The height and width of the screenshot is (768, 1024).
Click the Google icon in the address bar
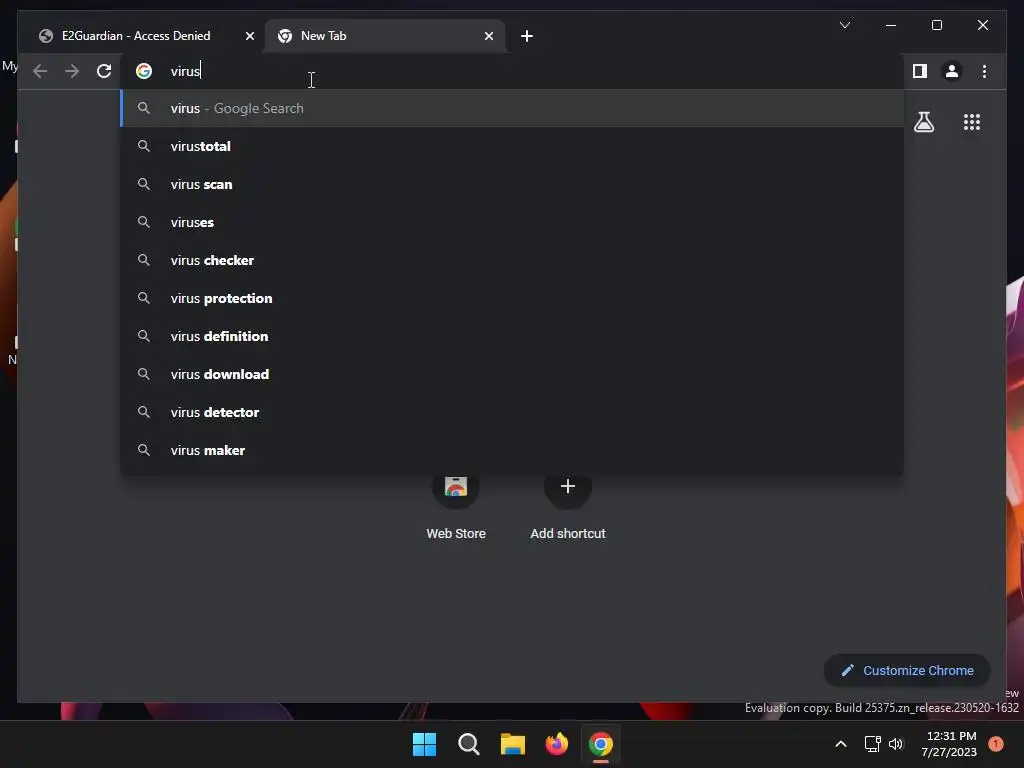(x=144, y=71)
